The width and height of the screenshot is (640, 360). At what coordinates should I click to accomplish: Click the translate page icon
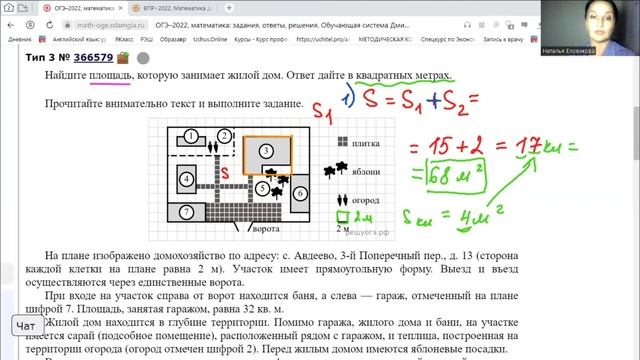pyautogui.click(x=496, y=25)
